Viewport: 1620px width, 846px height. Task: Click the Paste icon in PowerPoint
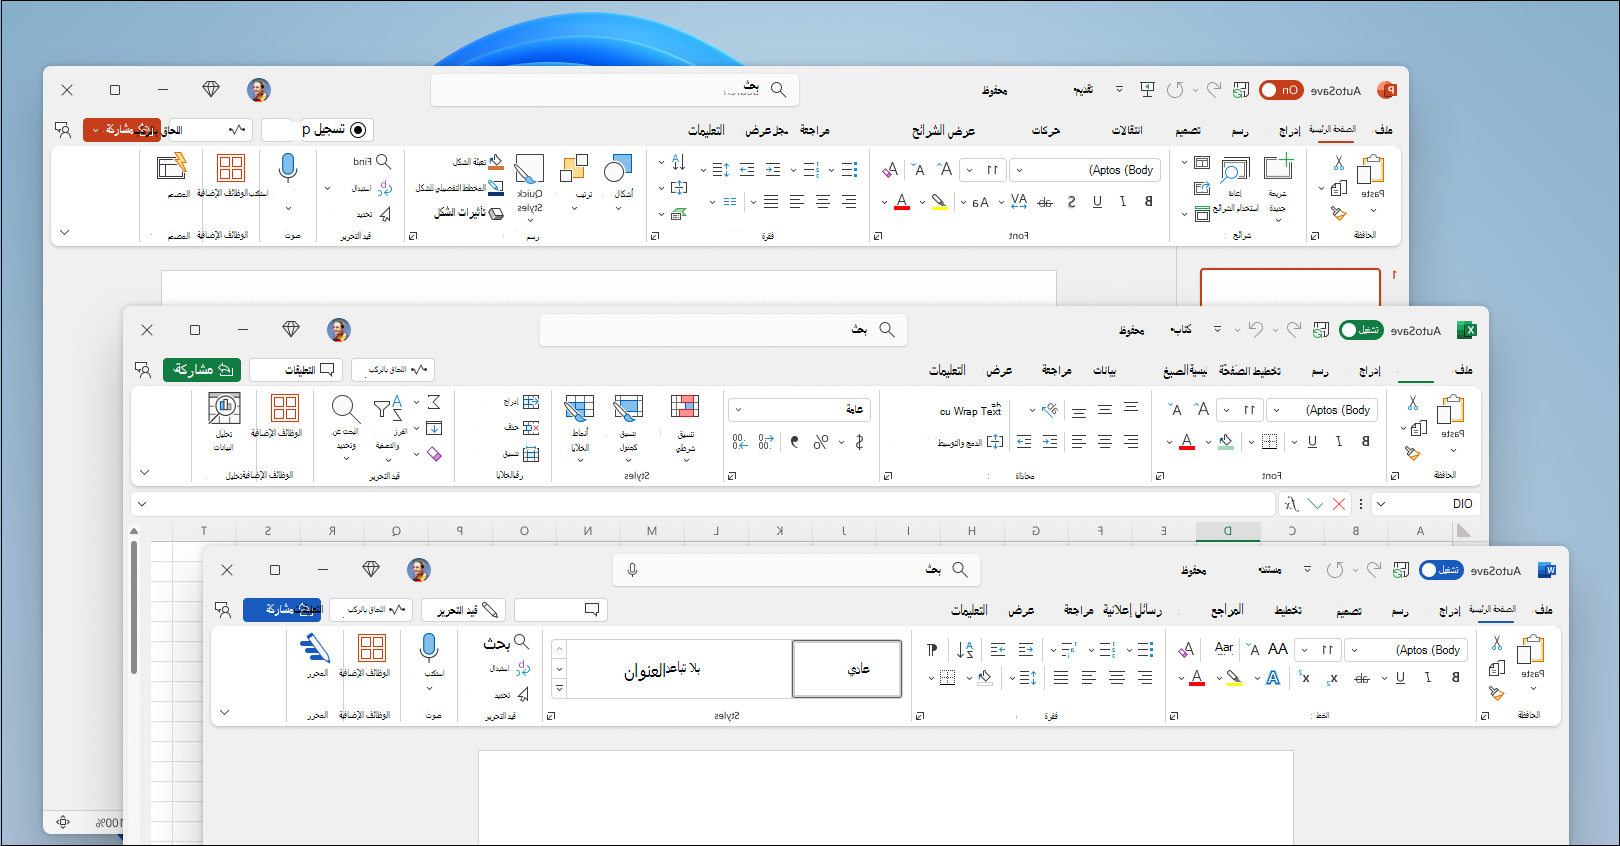[x=1372, y=169]
